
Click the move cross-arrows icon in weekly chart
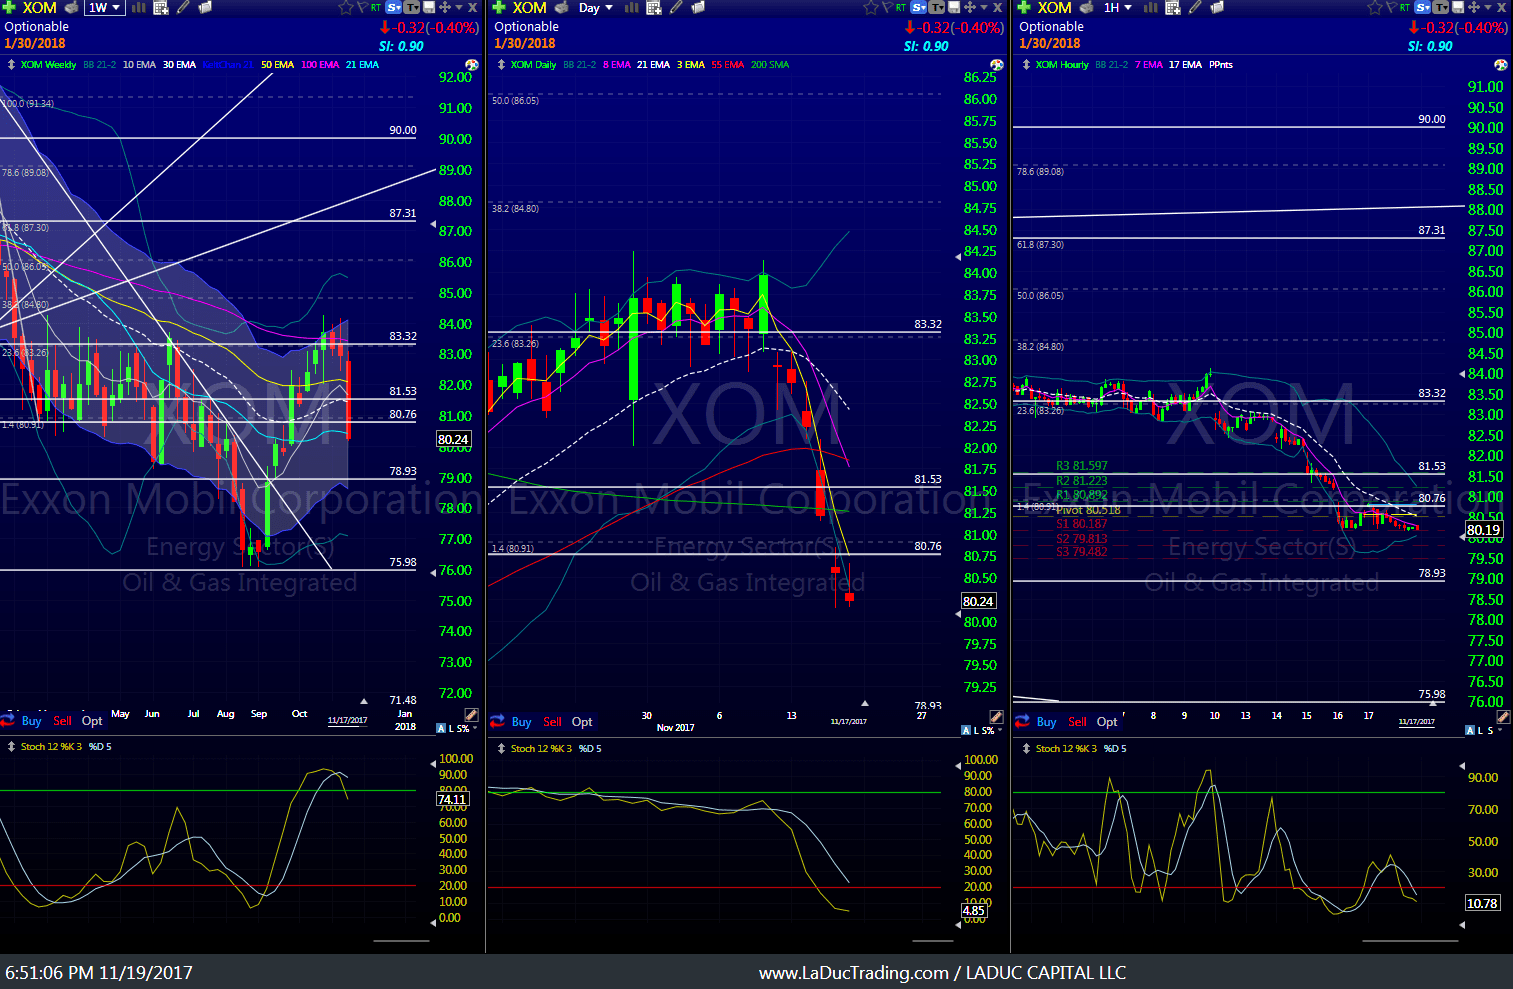[x=444, y=7]
